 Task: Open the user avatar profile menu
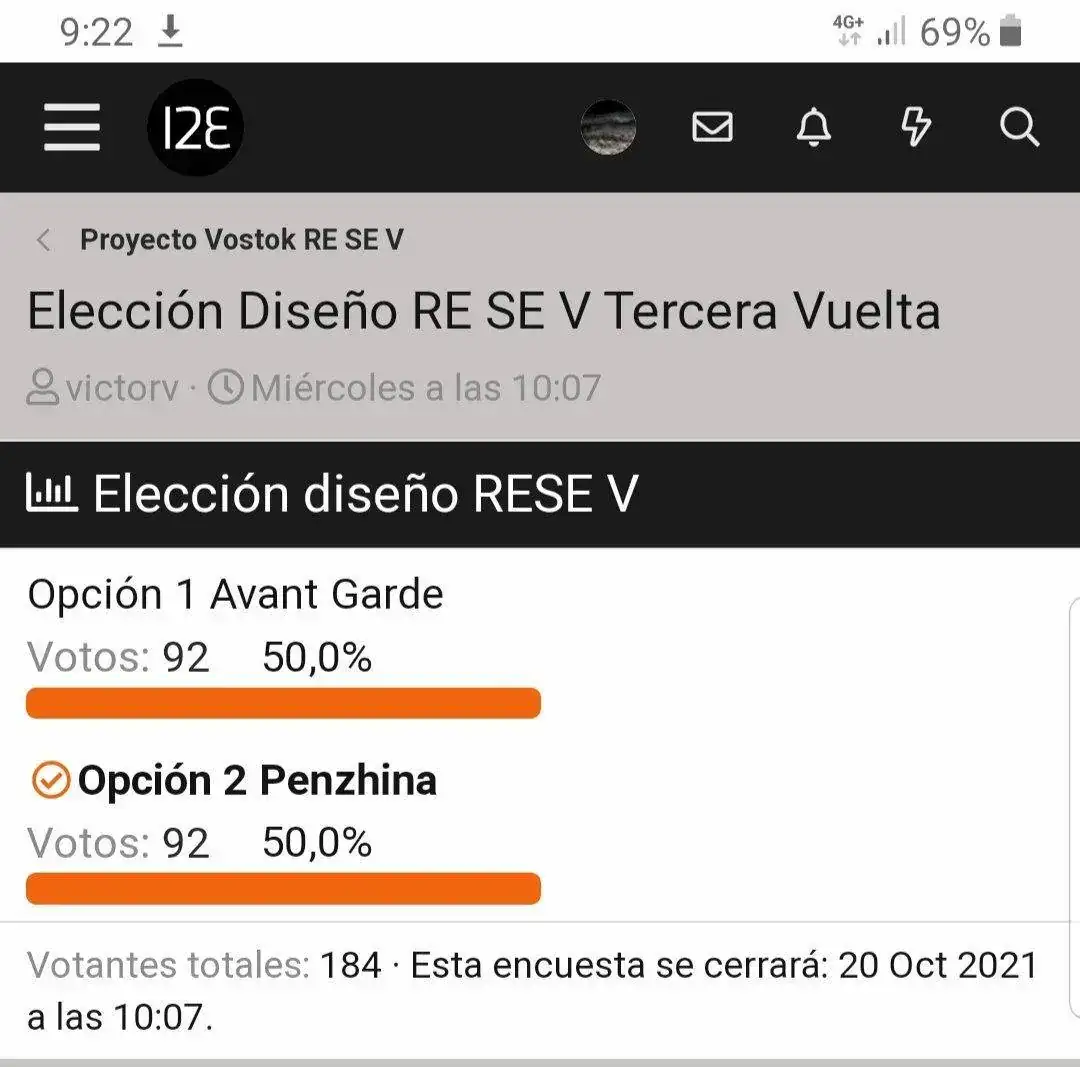coord(608,127)
